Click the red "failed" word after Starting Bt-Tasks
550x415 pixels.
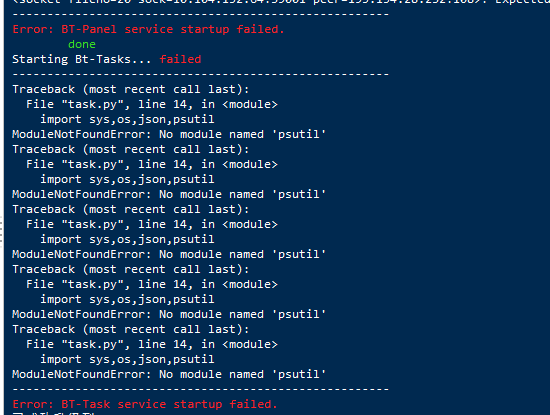[x=180, y=59]
